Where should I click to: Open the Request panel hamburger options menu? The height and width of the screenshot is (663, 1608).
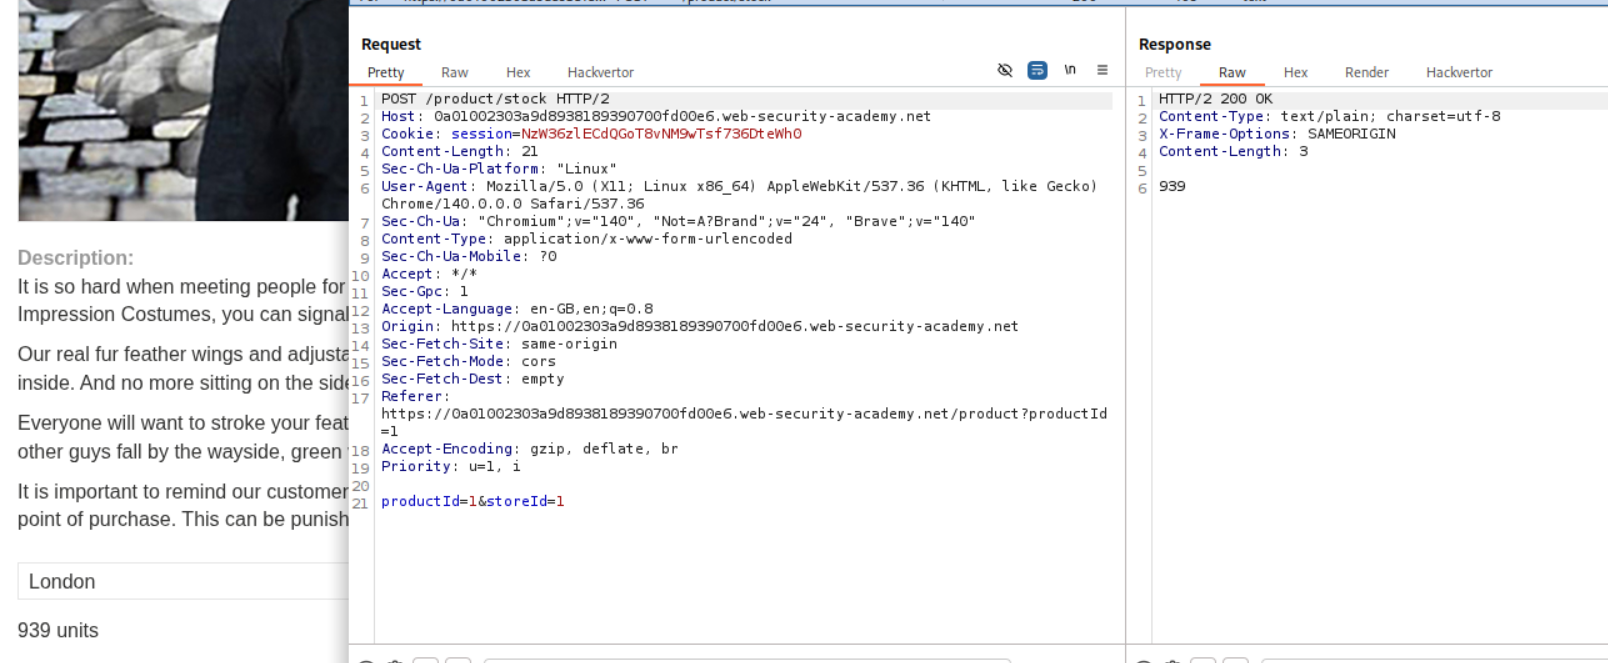tap(1102, 70)
